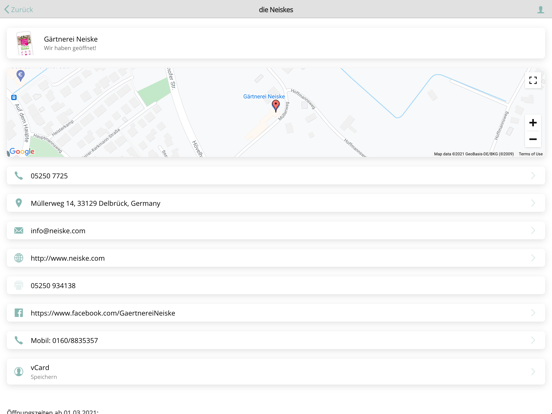Open the user profile icon

click(540, 10)
